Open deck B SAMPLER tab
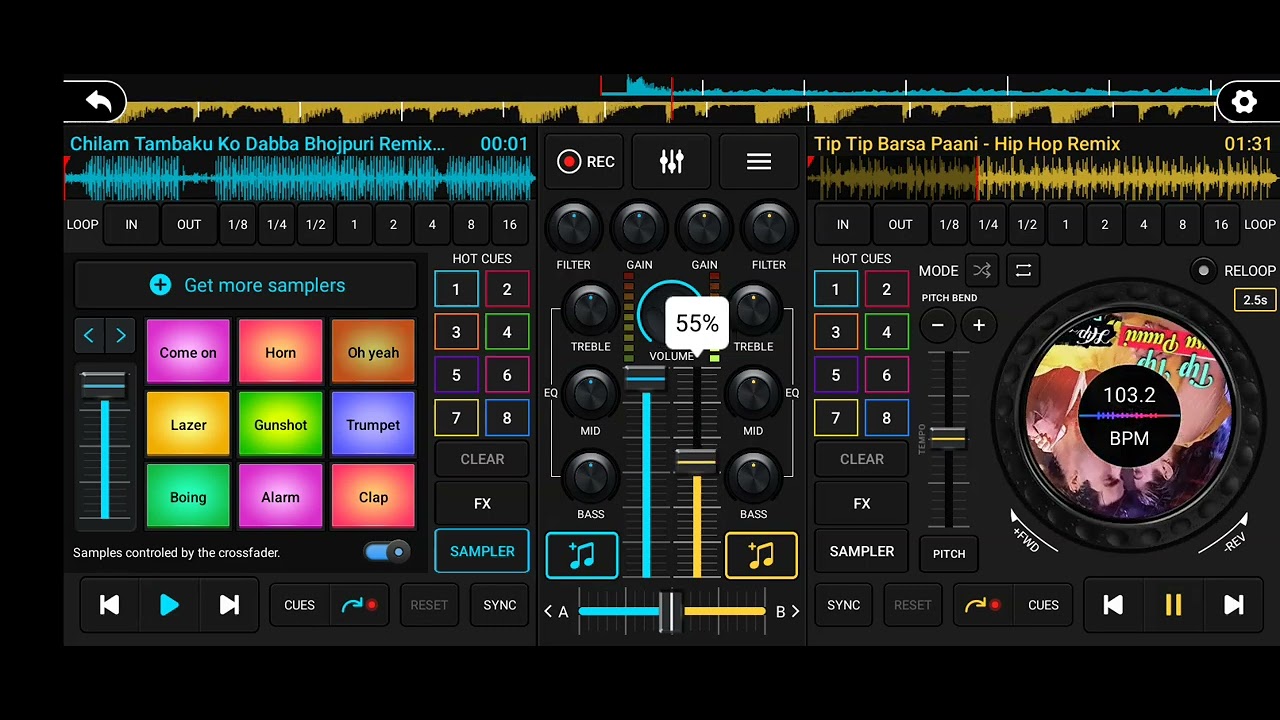 [862, 551]
